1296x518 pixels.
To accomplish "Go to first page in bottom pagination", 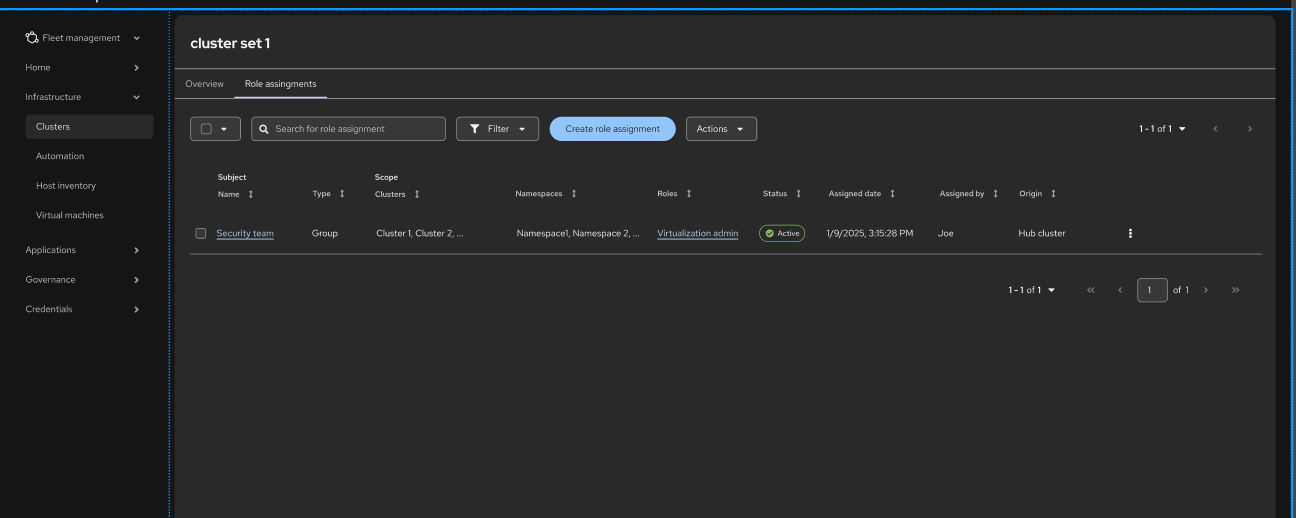I will coord(1091,290).
